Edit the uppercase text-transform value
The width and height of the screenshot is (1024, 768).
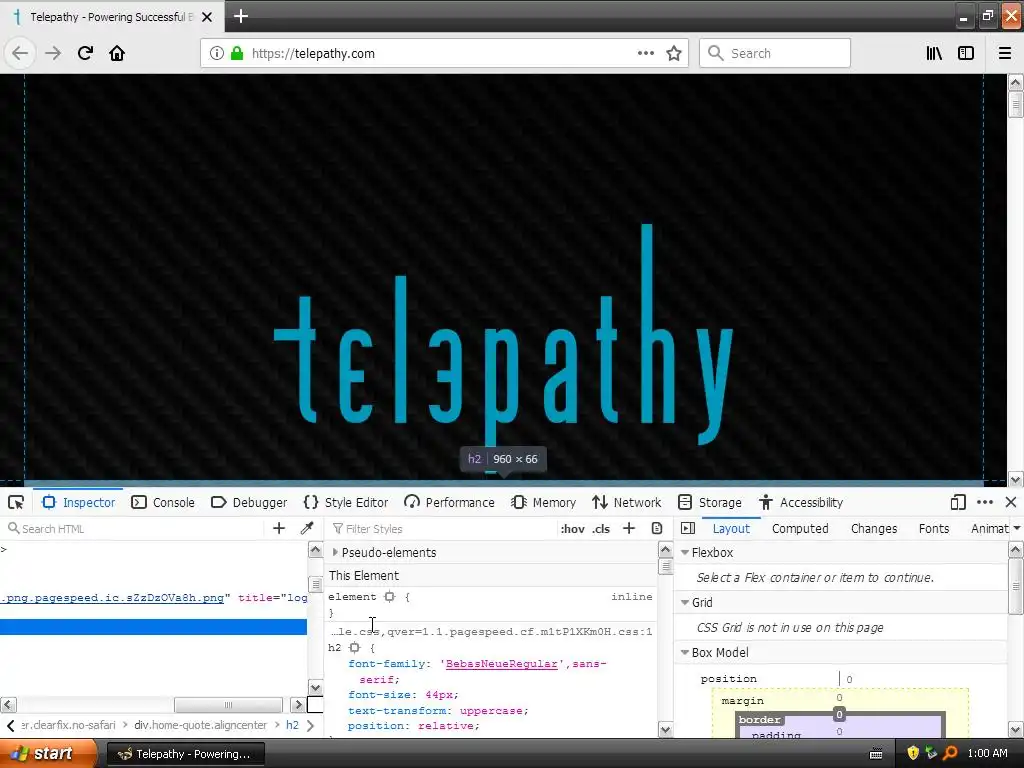pos(491,711)
